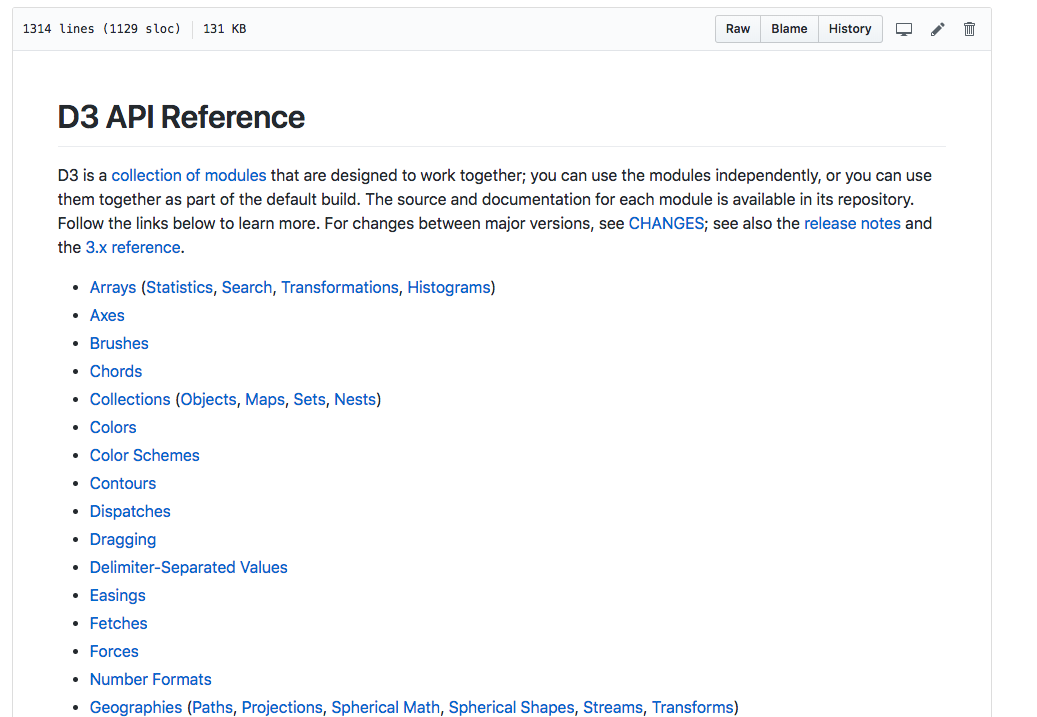Open the Contours link
The width and height of the screenshot is (1037, 717).
pos(123,484)
